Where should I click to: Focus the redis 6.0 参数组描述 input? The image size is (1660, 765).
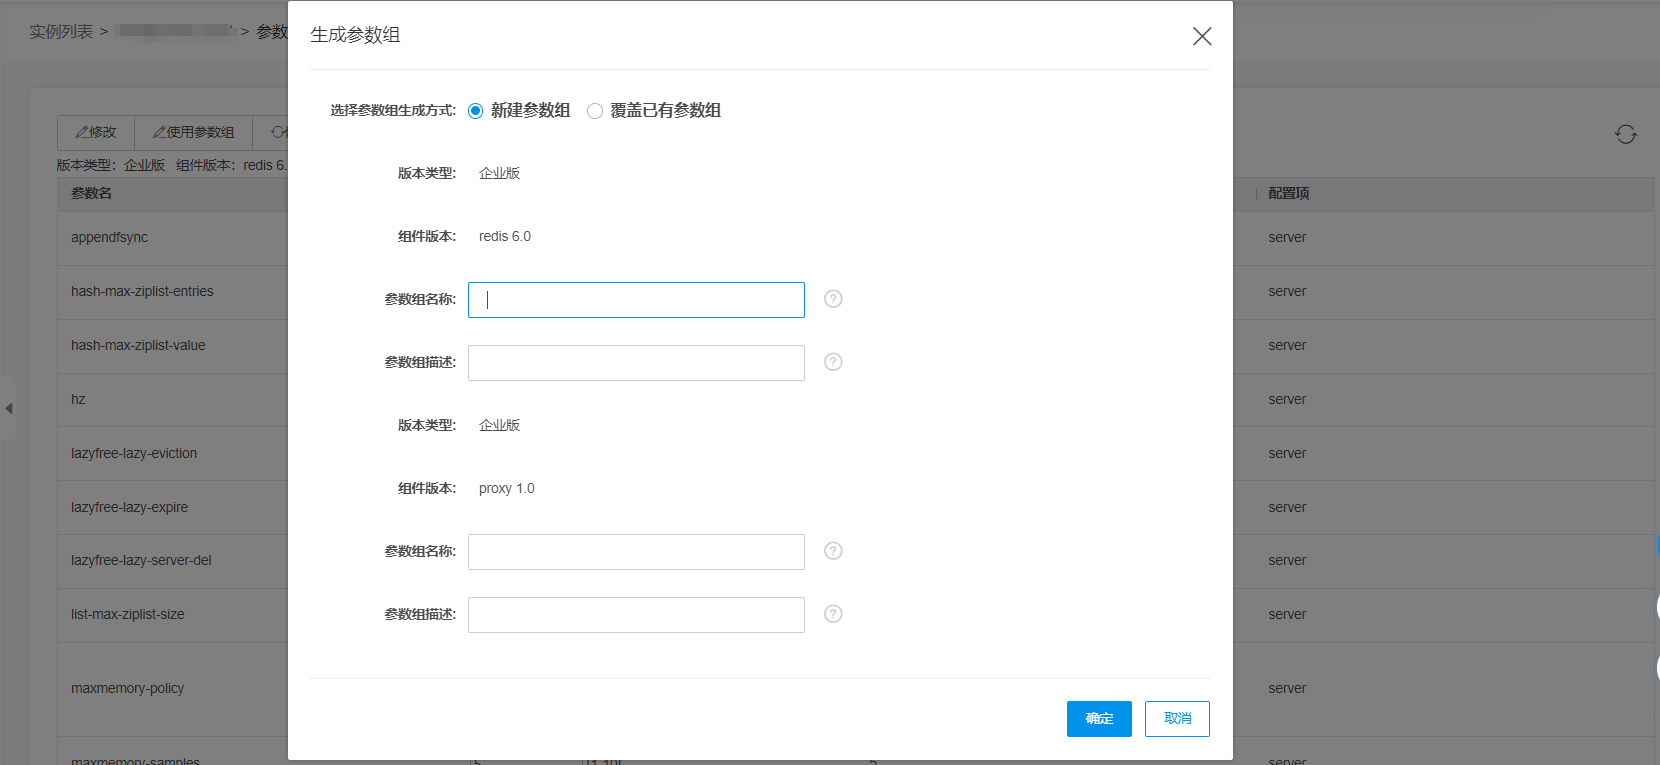[636, 363]
